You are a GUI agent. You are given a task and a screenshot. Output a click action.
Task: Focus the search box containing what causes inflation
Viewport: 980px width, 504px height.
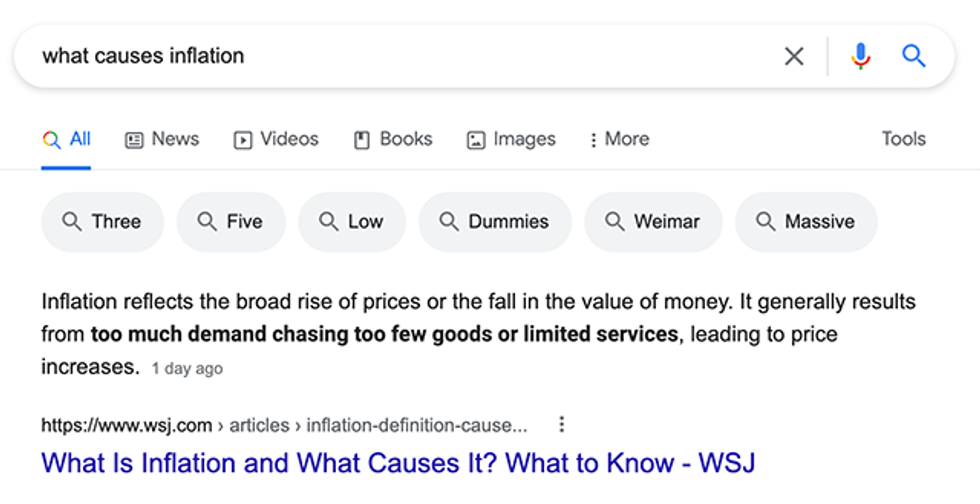pos(400,56)
